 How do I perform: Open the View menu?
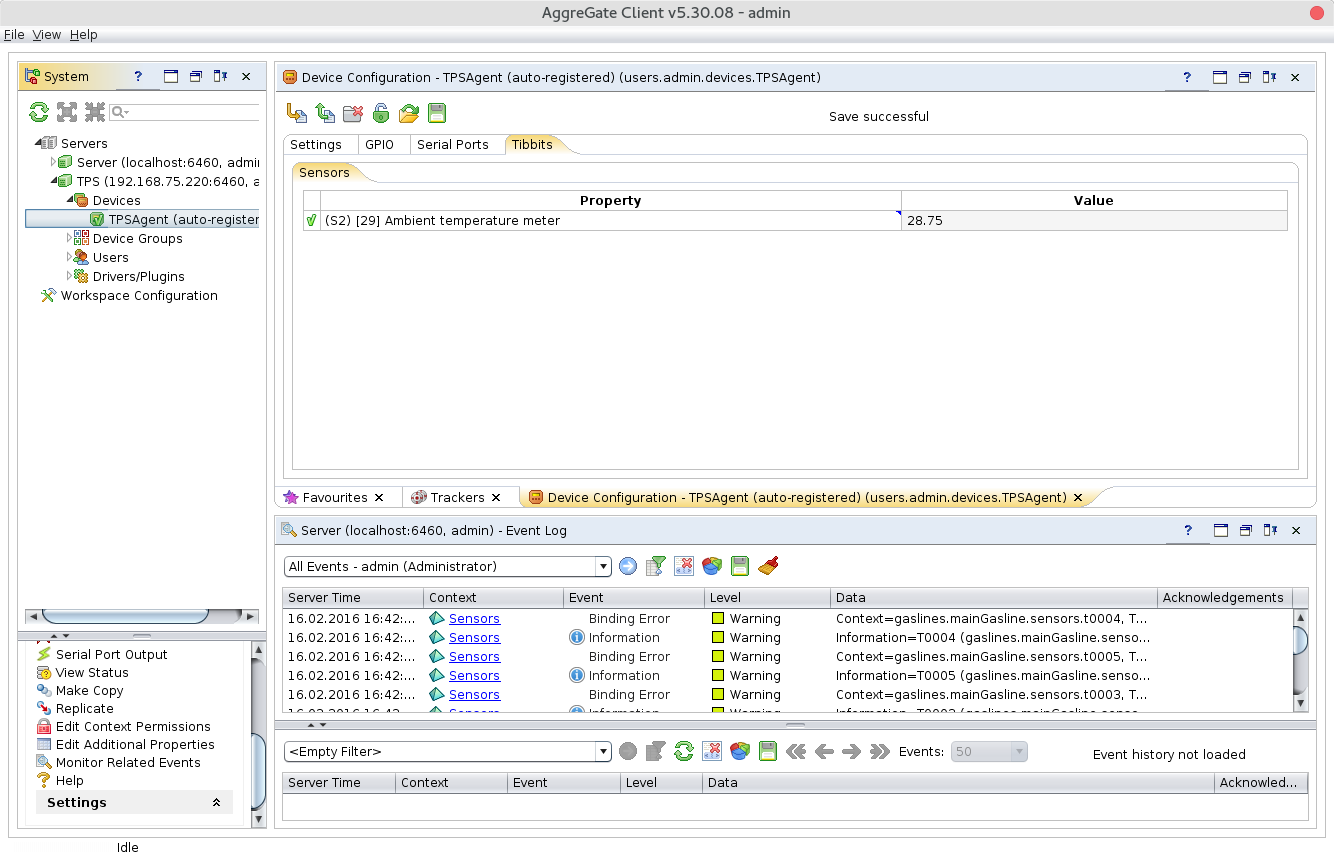(x=47, y=34)
